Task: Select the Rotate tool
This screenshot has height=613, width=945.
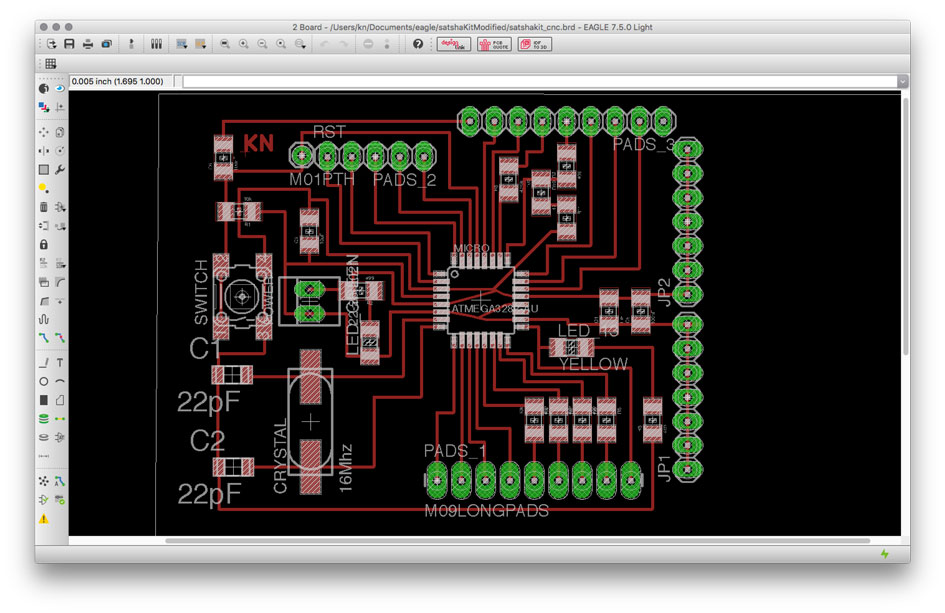Action: [60, 151]
